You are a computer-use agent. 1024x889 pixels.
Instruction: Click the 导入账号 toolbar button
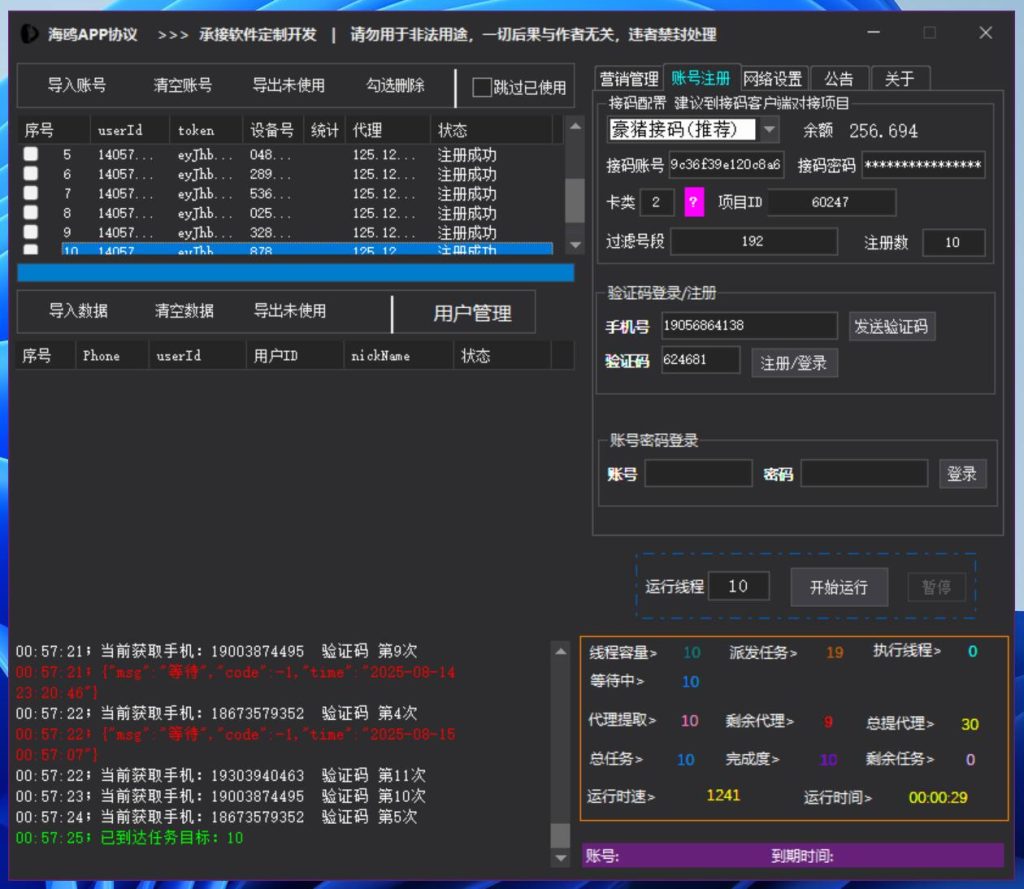76,86
